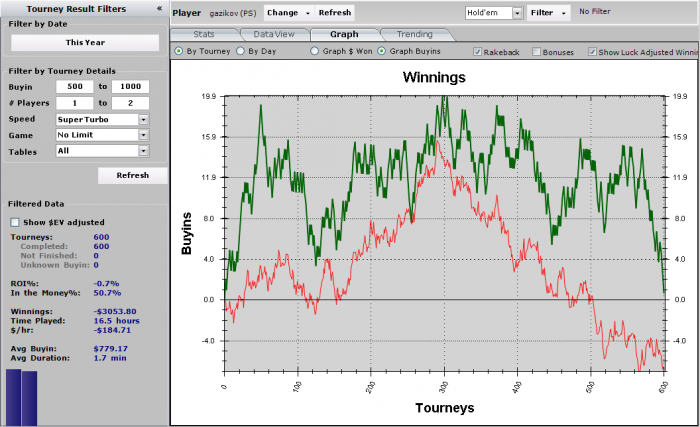Click the $/hr value -$184.71

[x=112, y=330]
